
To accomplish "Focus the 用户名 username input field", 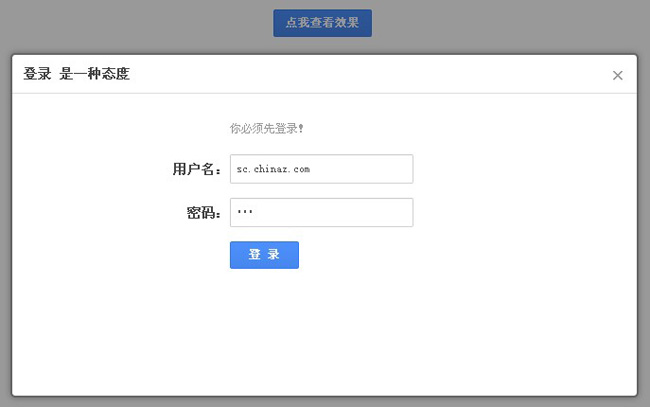I will tap(321, 169).
